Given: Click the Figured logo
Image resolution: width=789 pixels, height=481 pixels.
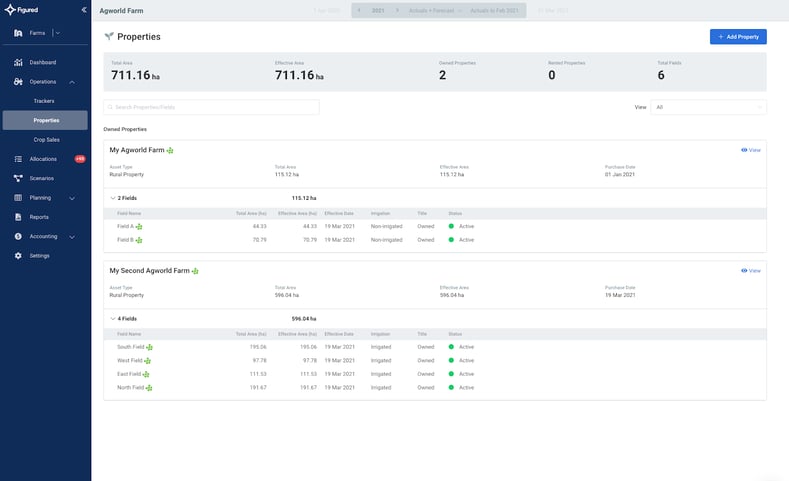Looking at the screenshot, I should [21, 10].
